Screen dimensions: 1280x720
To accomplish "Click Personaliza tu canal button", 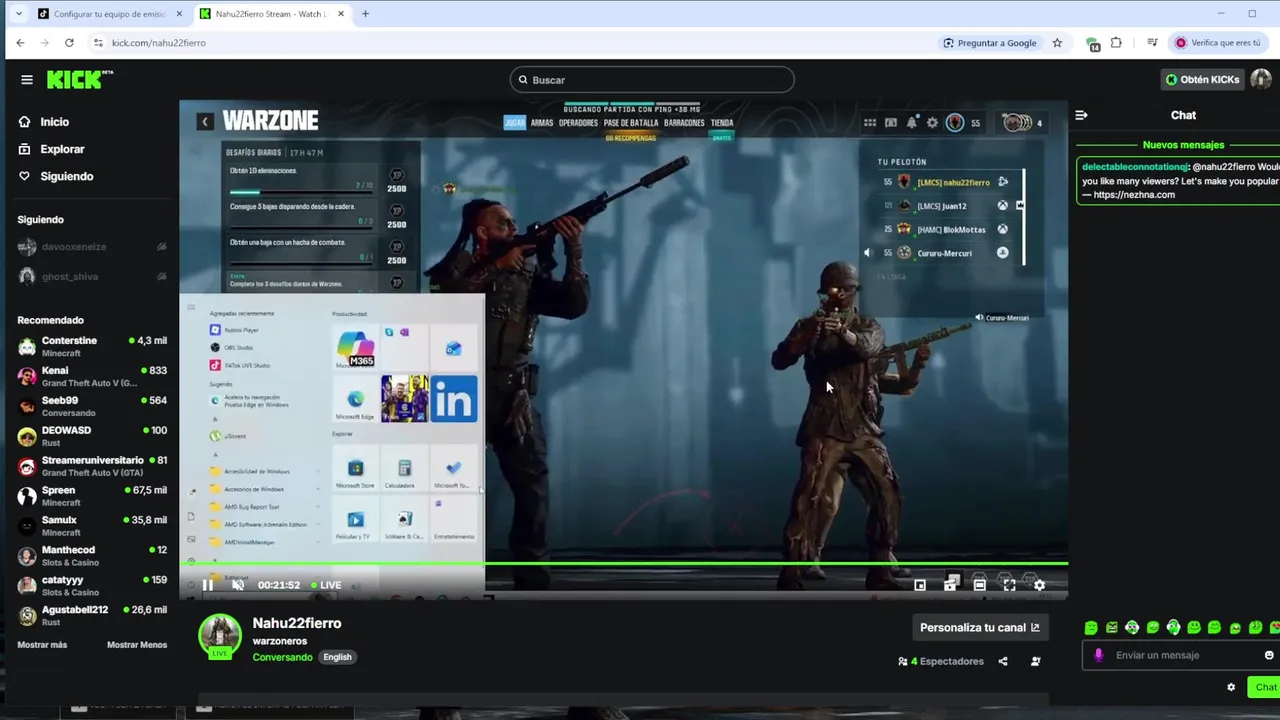I will pyautogui.click(x=979, y=628).
